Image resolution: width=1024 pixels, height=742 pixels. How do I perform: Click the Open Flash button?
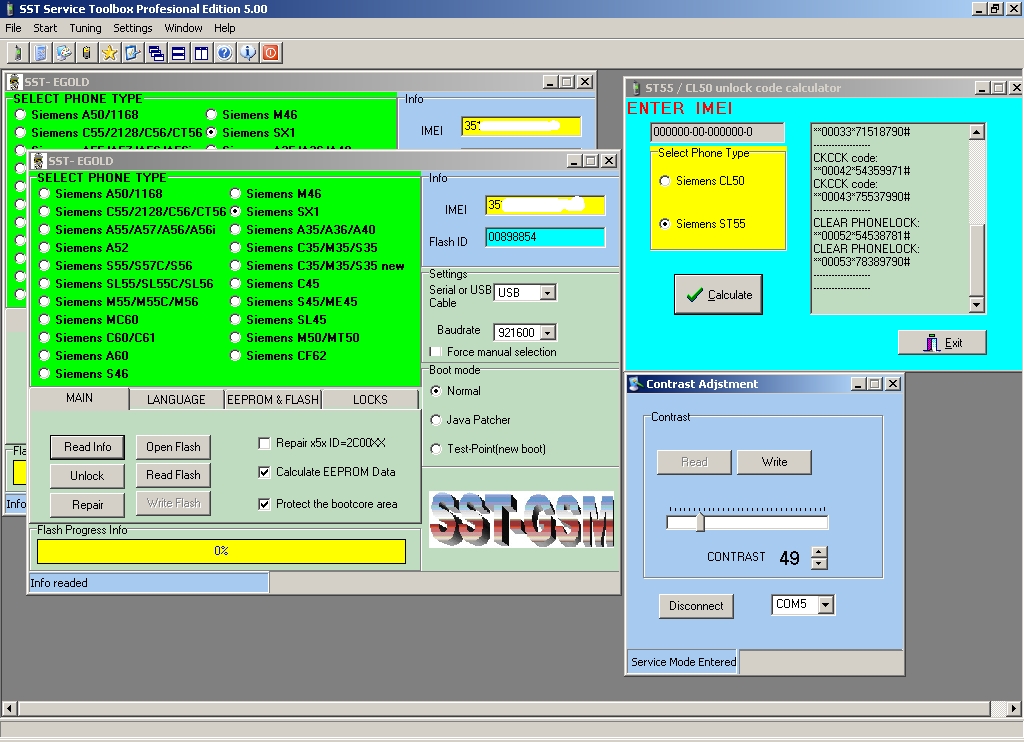(173, 447)
